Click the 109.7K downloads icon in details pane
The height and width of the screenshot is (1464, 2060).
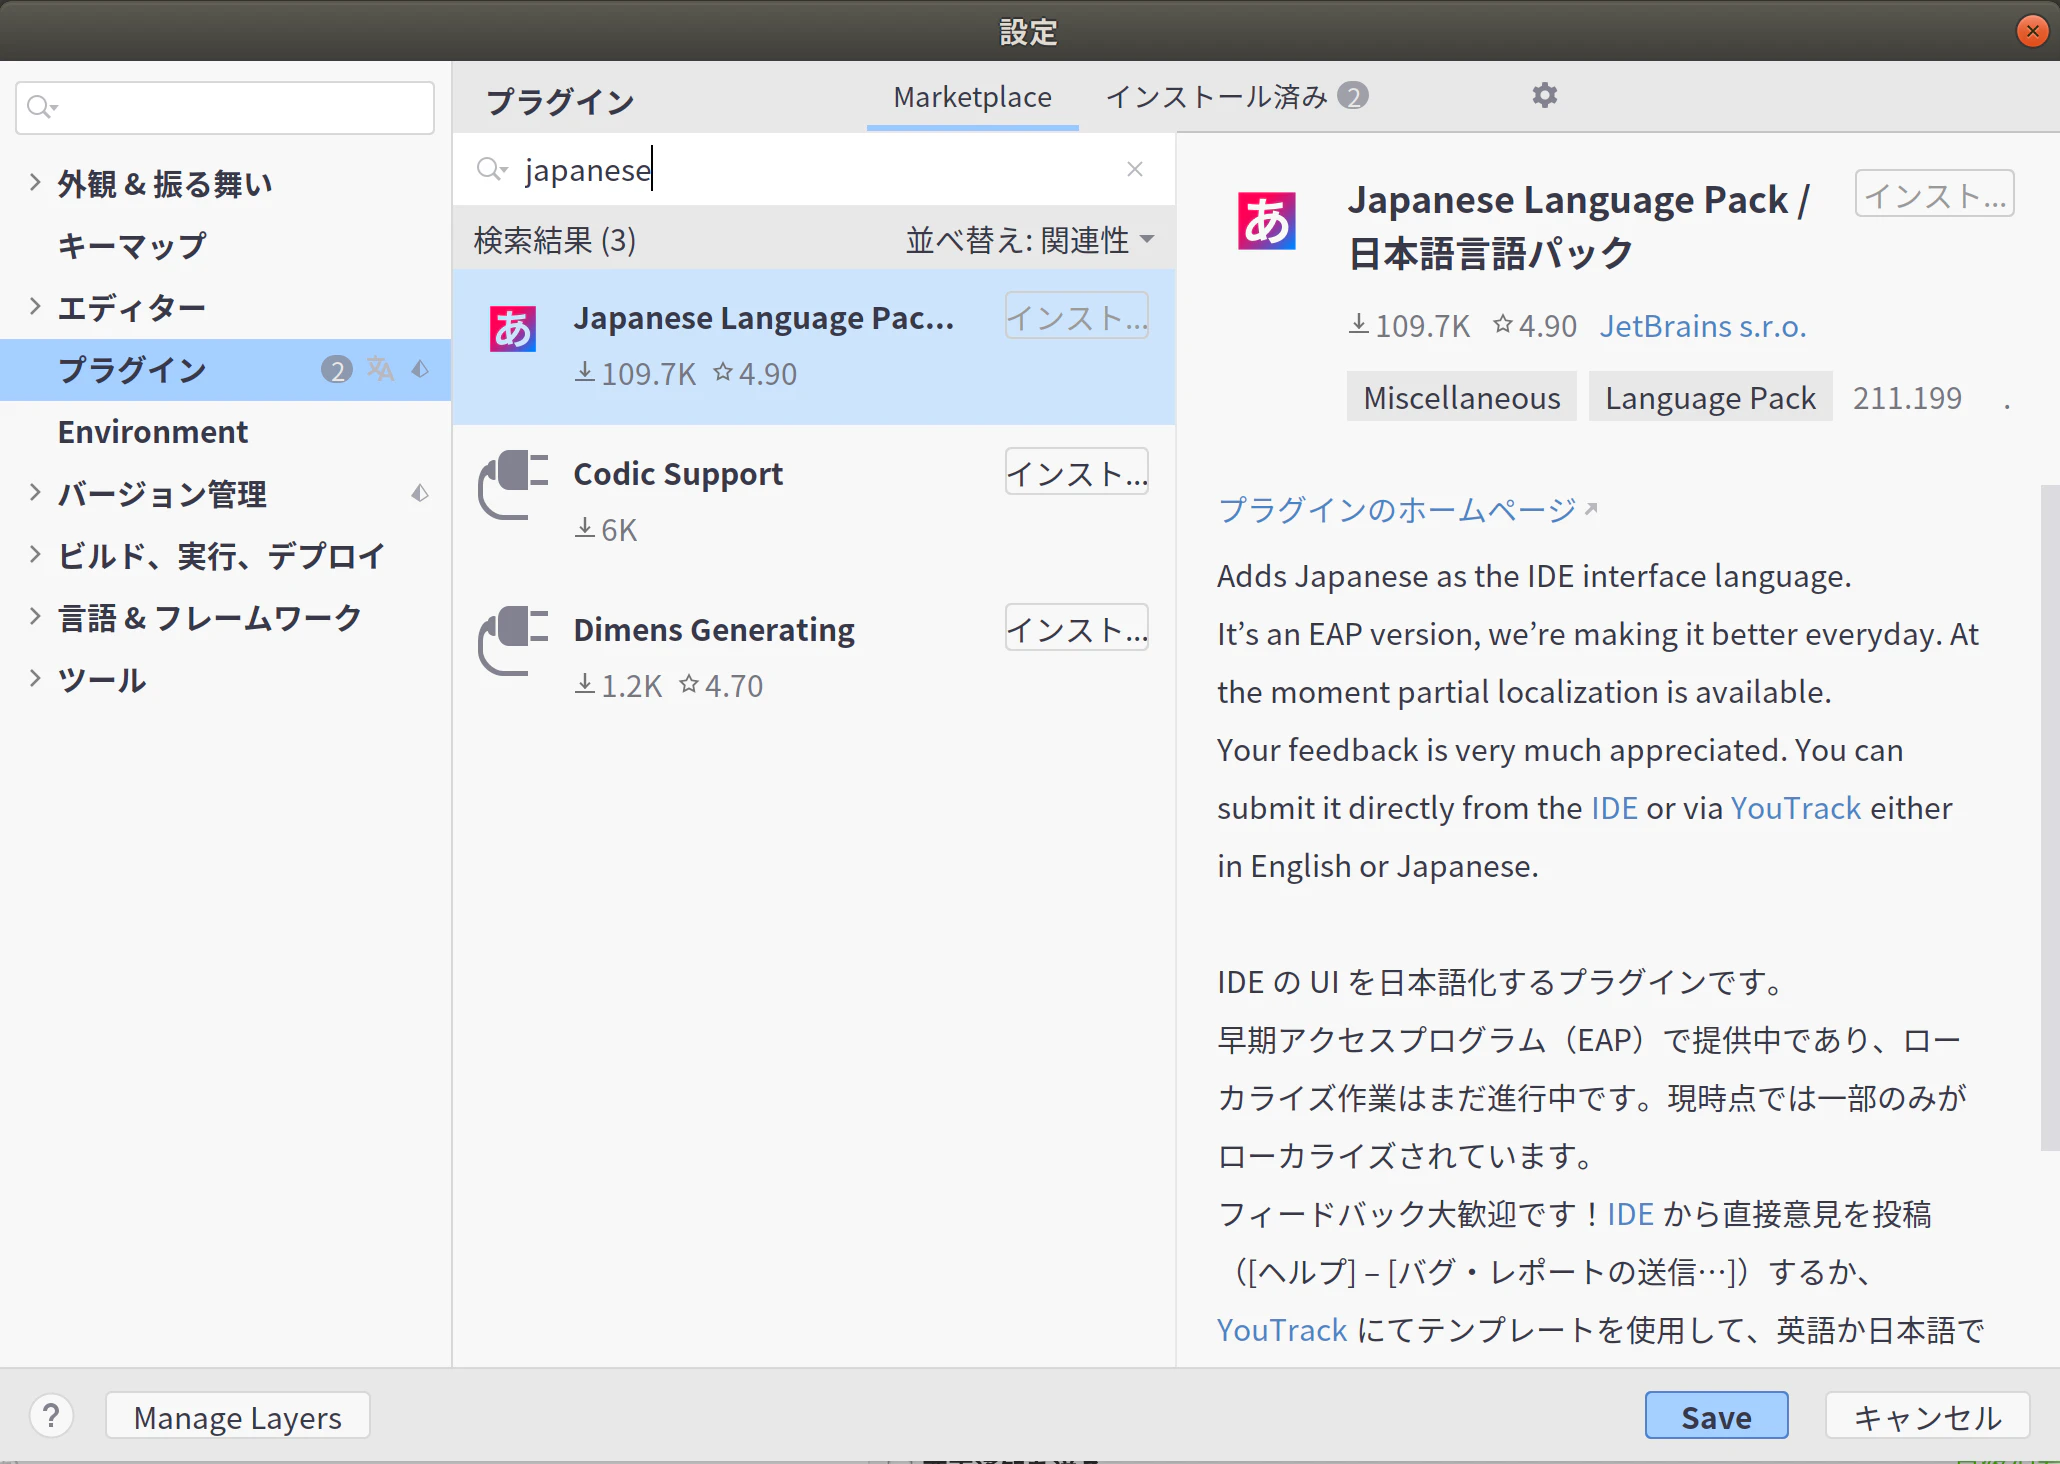1358,324
